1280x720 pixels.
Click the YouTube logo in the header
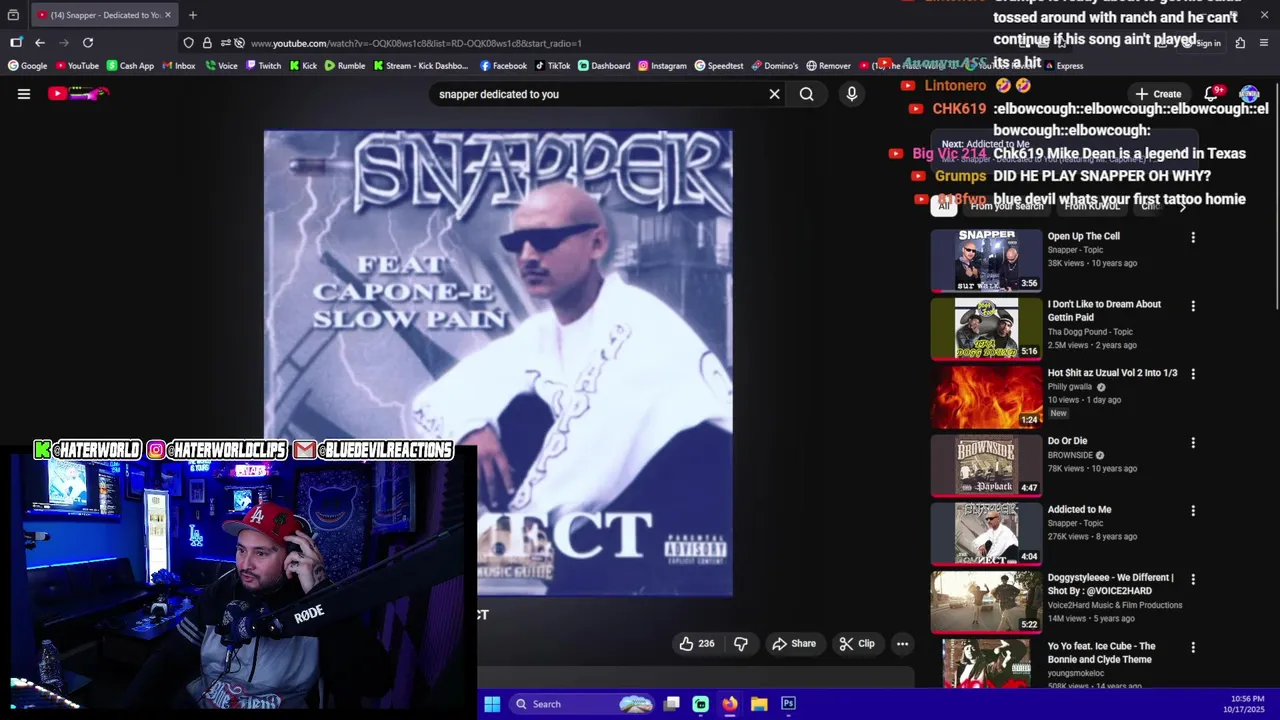coord(78,94)
